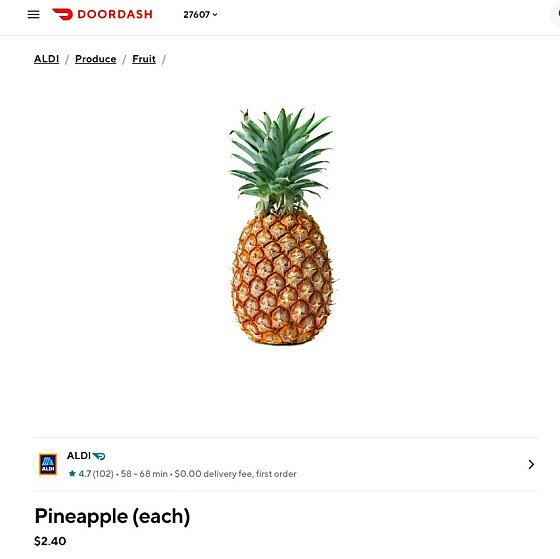Click the $2.40 price label
Image resolution: width=560 pixels, height=559 pixels.
[50, 541]
